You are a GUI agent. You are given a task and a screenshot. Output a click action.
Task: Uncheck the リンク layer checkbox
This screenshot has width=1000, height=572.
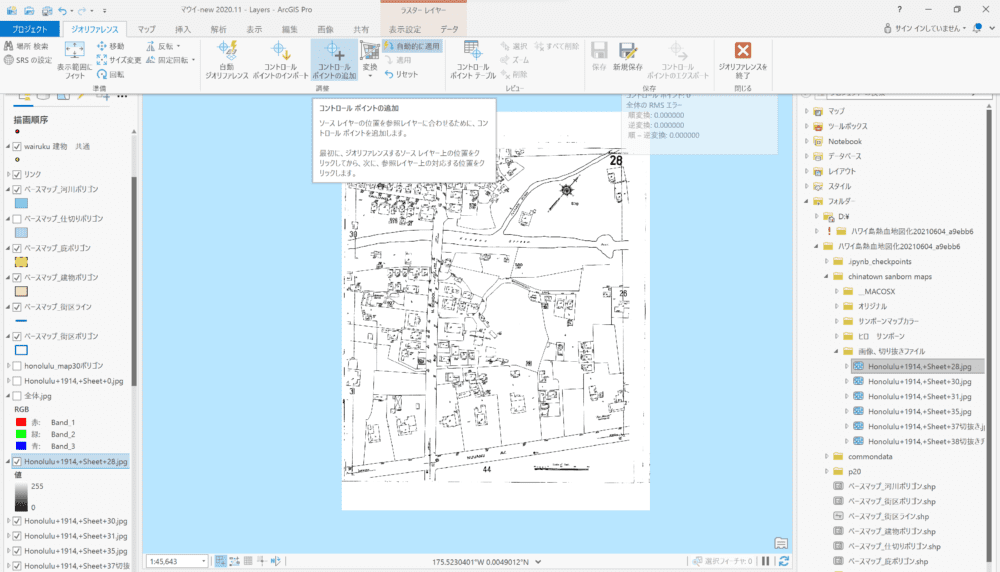17,174
